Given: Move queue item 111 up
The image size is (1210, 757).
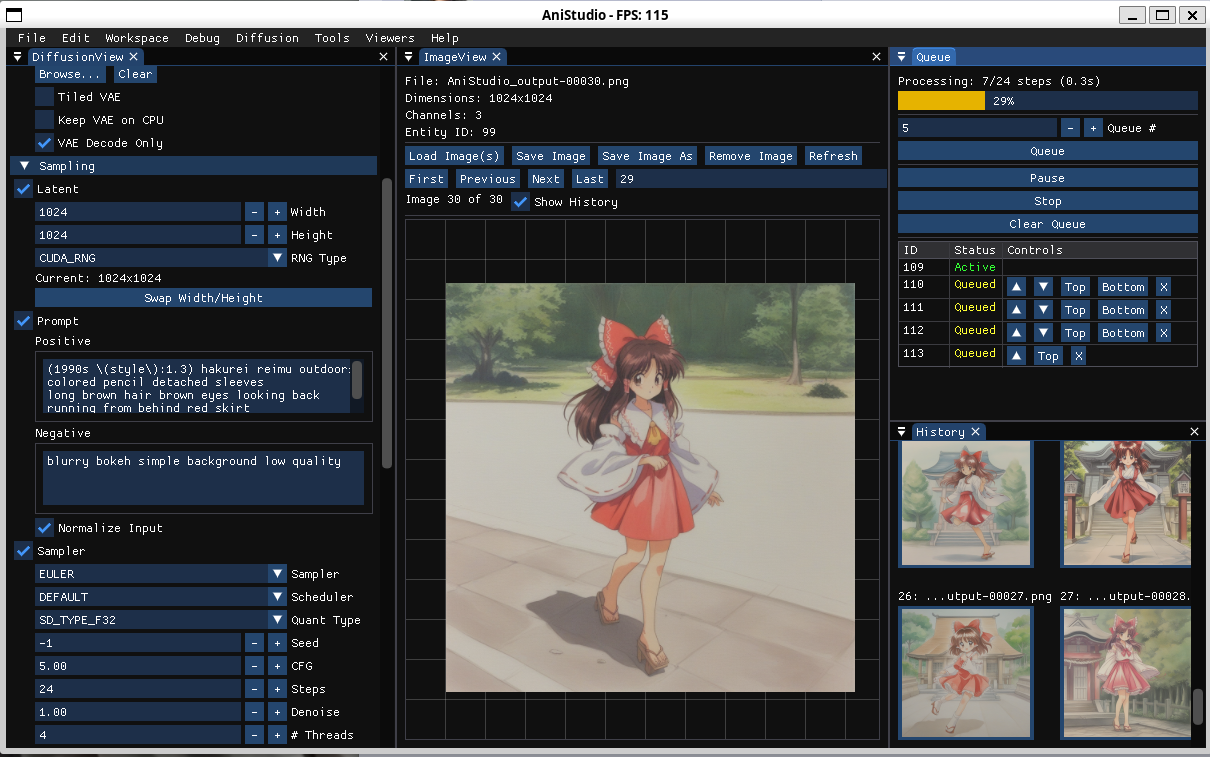Looking at the screenshot, I should [1016, 310].
